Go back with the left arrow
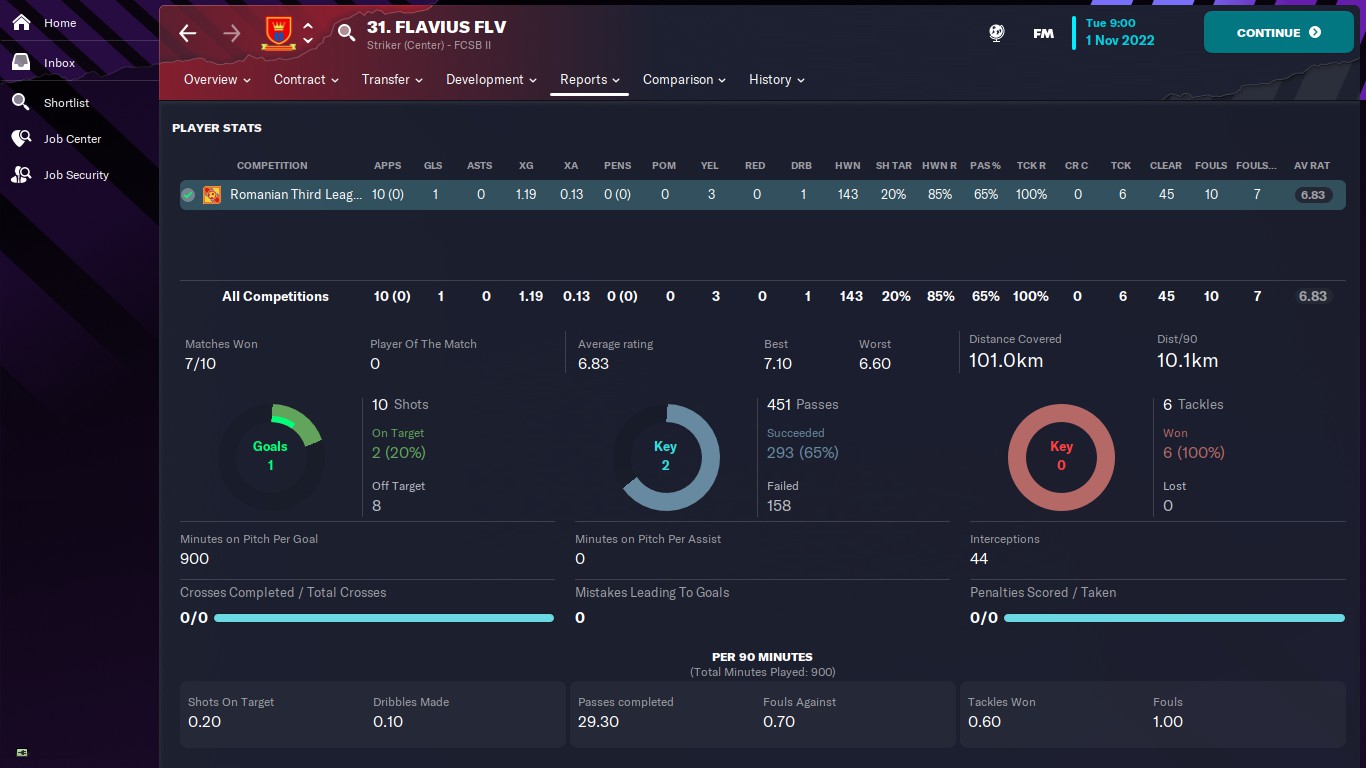 pos(188,33)
